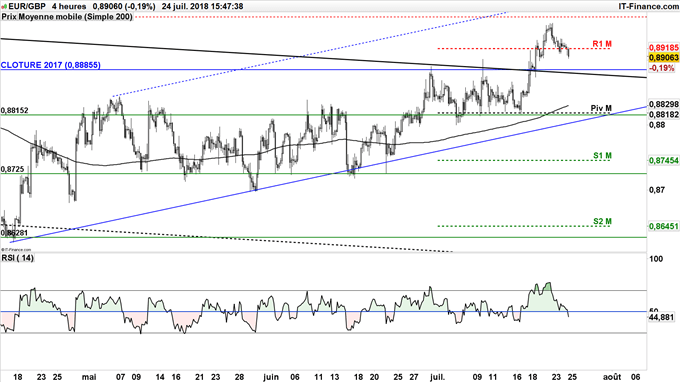Click the red 0,89185 price tag
The width and height of the screenshot is (680, 382).
click(664, 48)
